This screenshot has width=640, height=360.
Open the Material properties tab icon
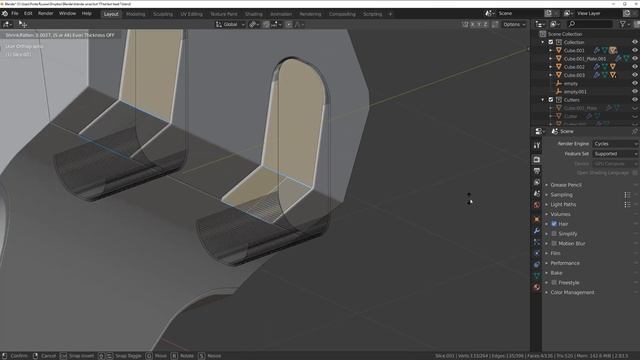click(537, 287)
